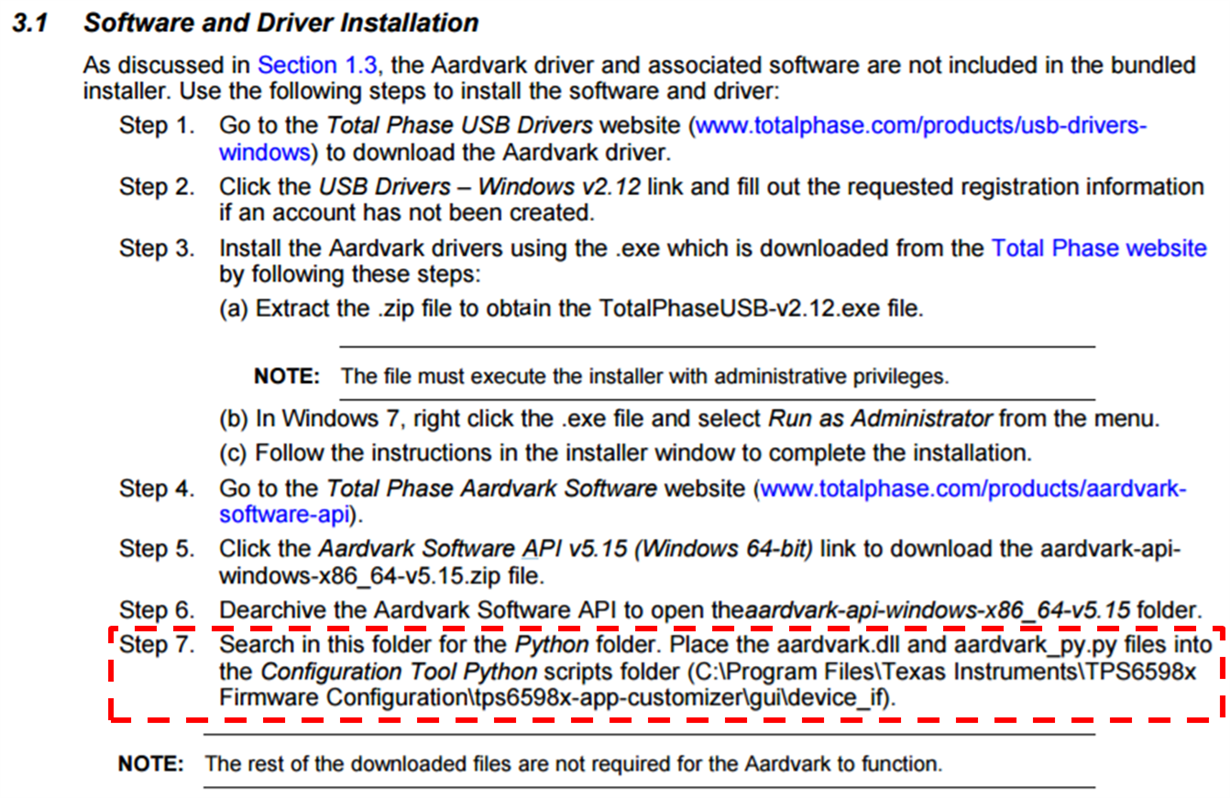
Task: Click the NOTE about administrative privileges
Action: pyautogui.click(x=600, y=377)
